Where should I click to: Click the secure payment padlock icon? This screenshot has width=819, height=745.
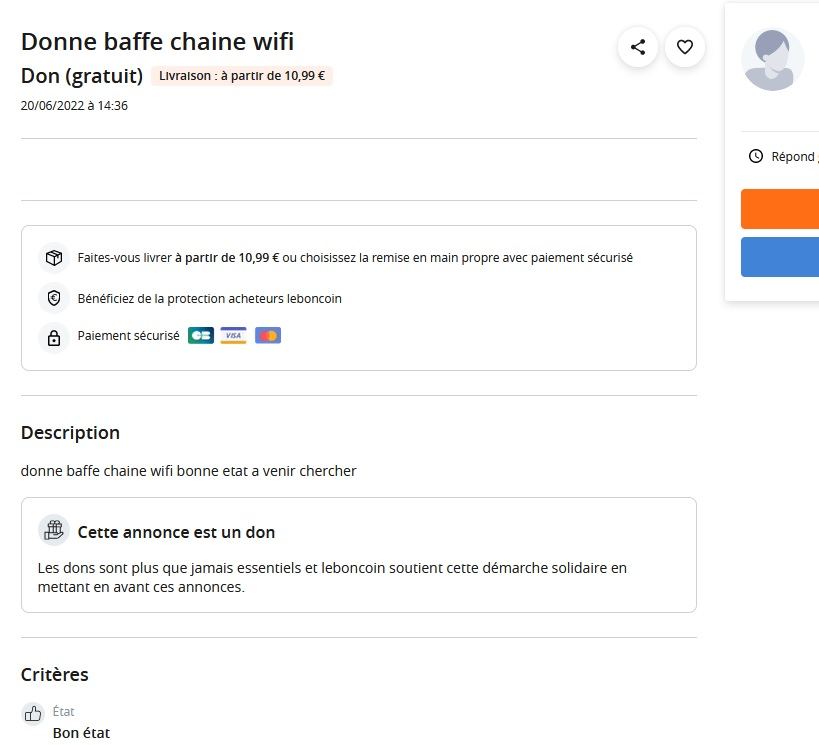54,338
